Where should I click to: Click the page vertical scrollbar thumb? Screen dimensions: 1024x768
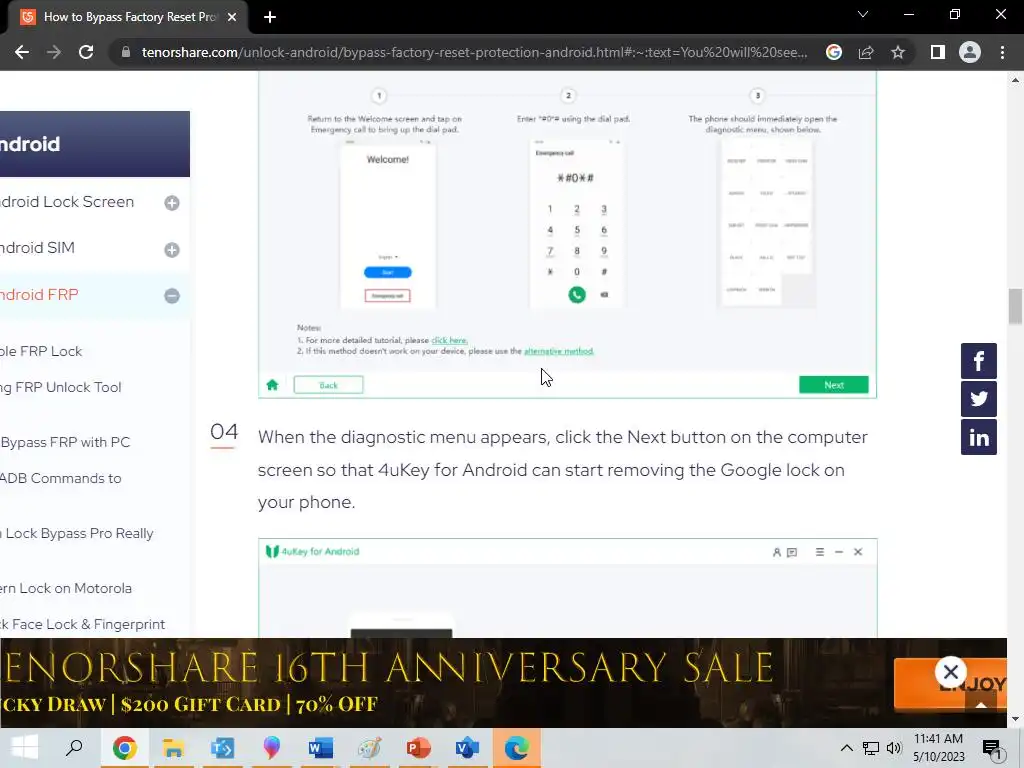1015,306
